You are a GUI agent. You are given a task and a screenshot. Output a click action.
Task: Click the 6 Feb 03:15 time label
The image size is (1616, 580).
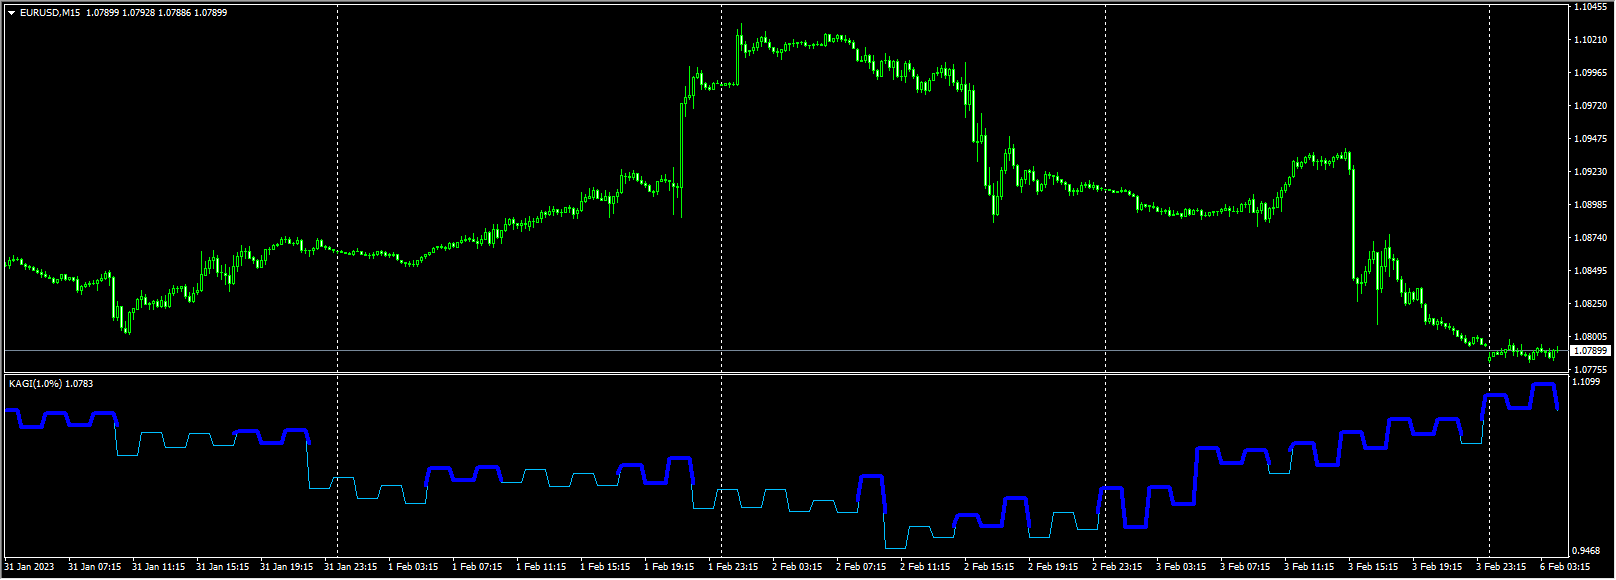point(1565,567)
